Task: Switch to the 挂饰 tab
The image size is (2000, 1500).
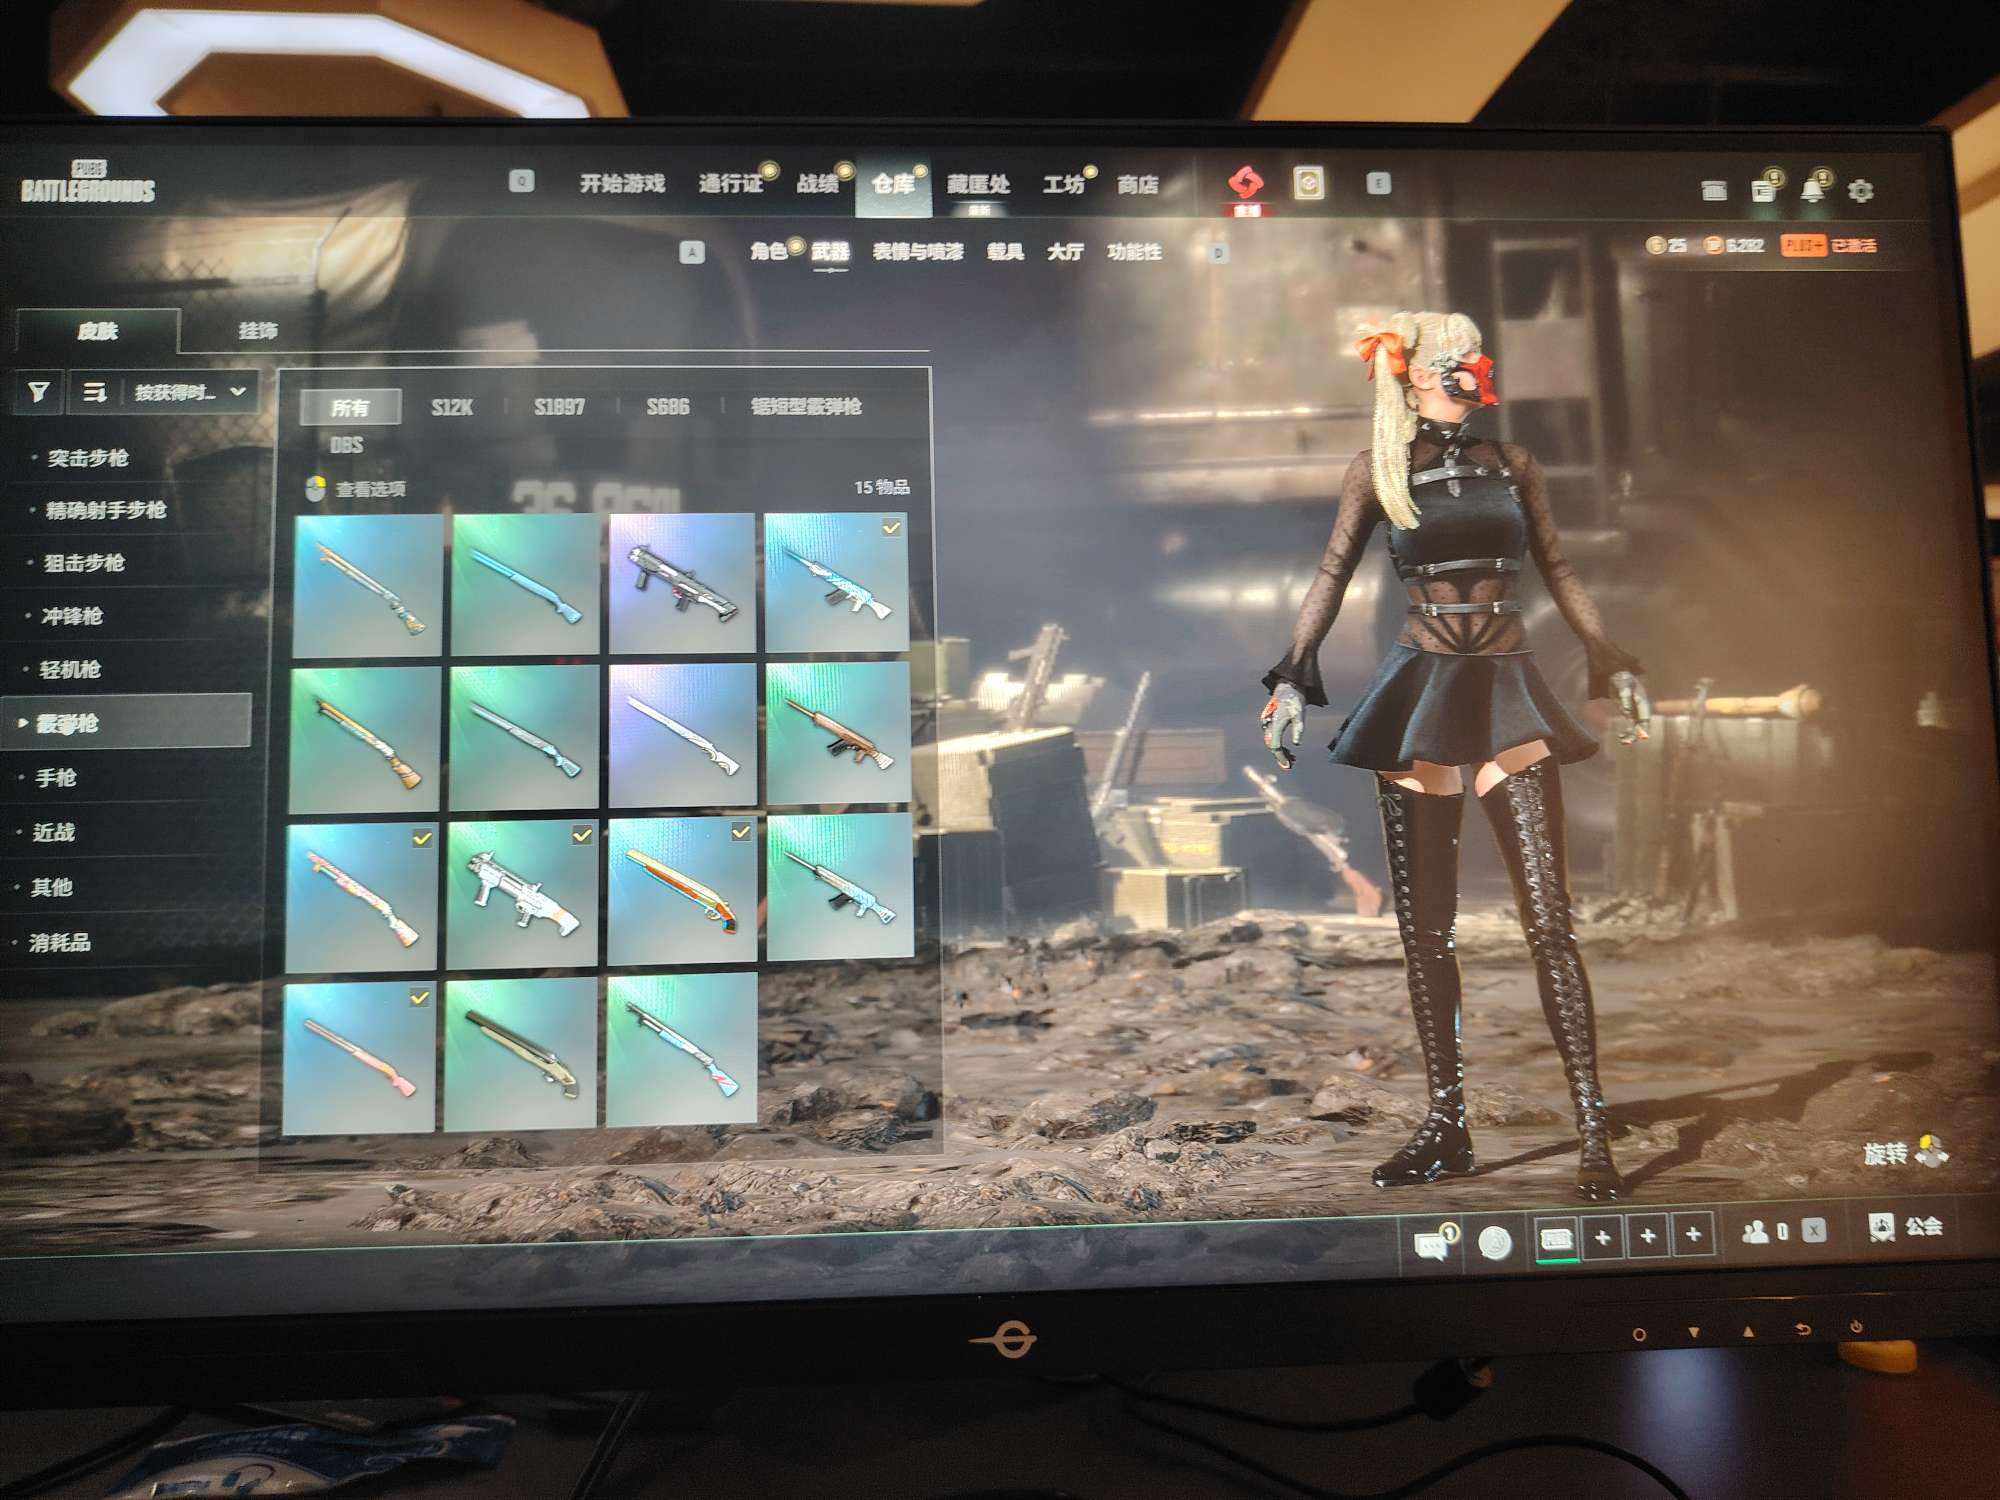Action: [258, 330]
